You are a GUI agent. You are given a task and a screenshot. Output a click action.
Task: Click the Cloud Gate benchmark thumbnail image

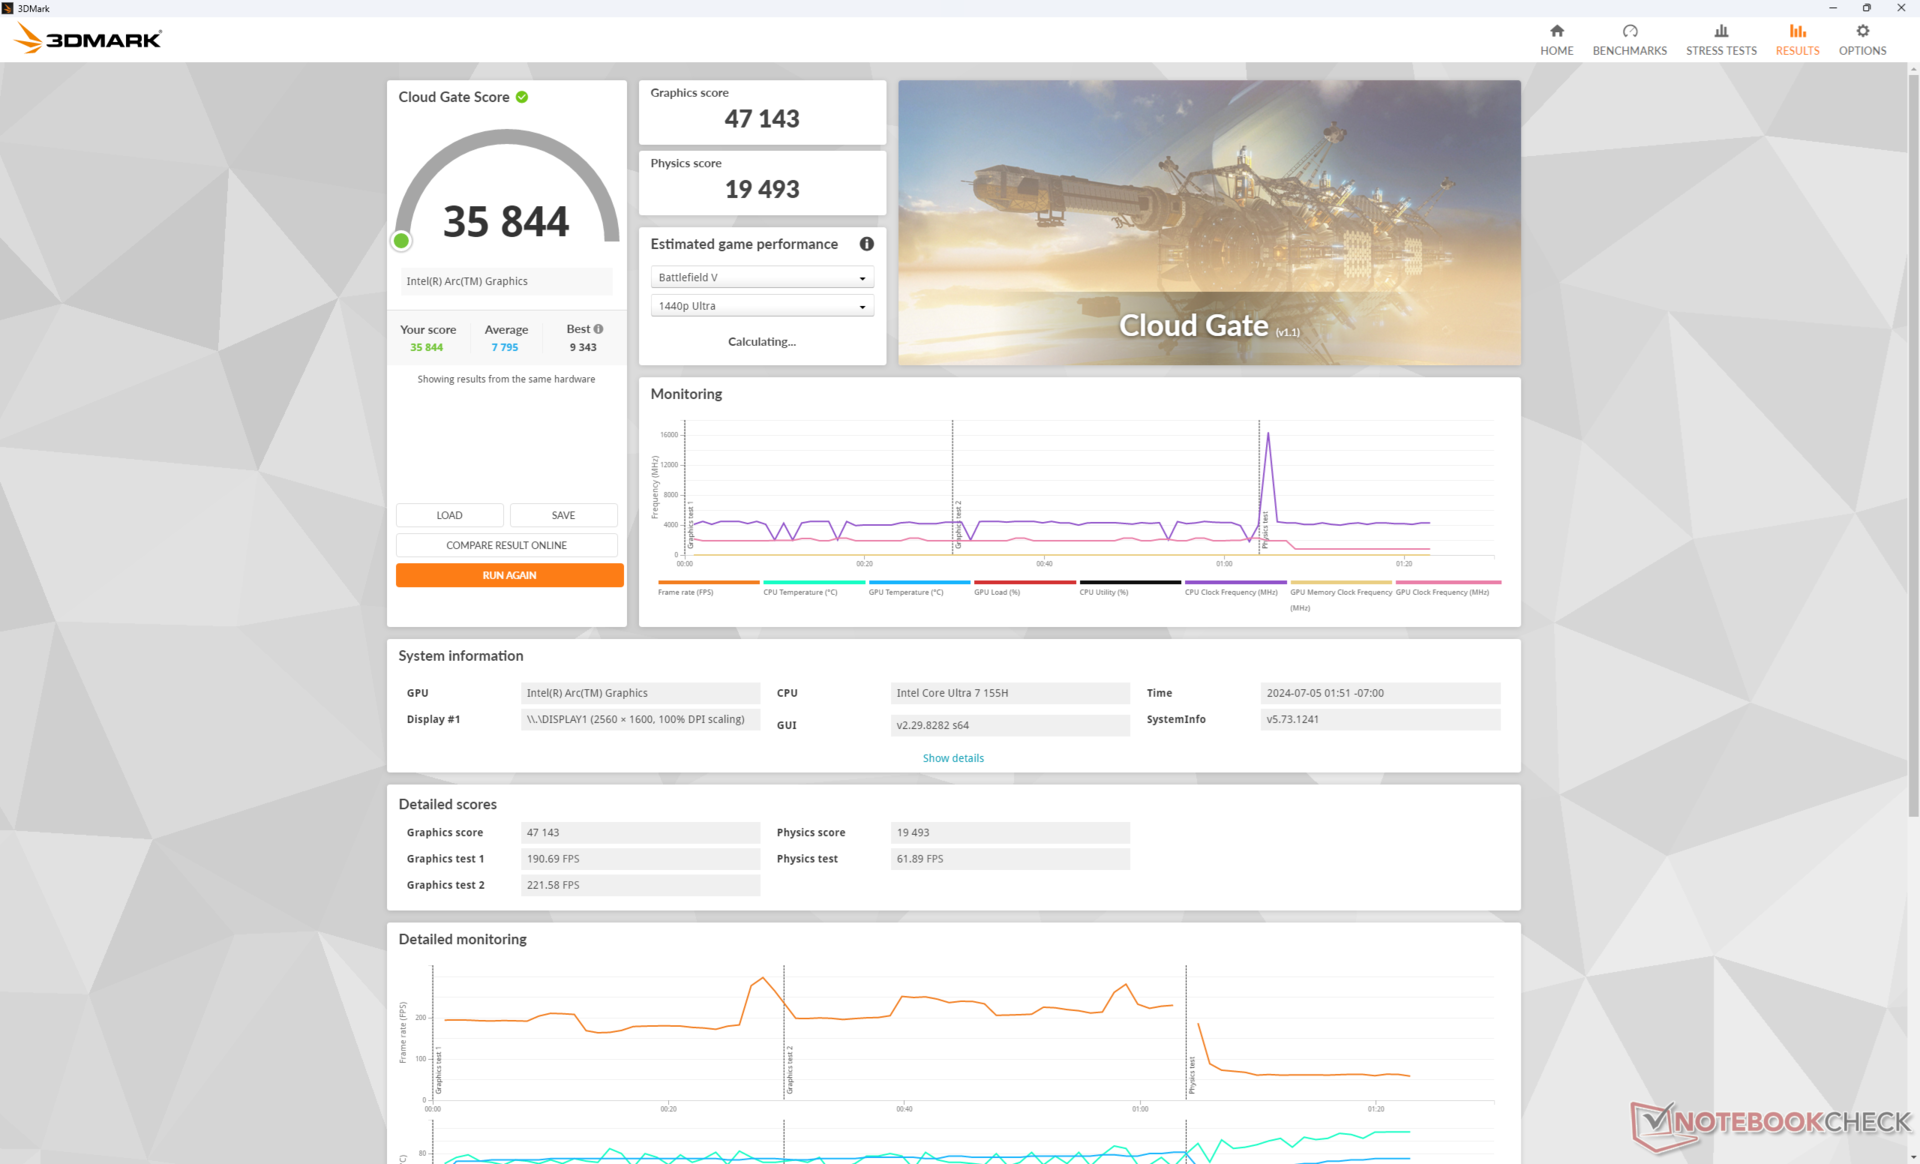point(1208,222)
